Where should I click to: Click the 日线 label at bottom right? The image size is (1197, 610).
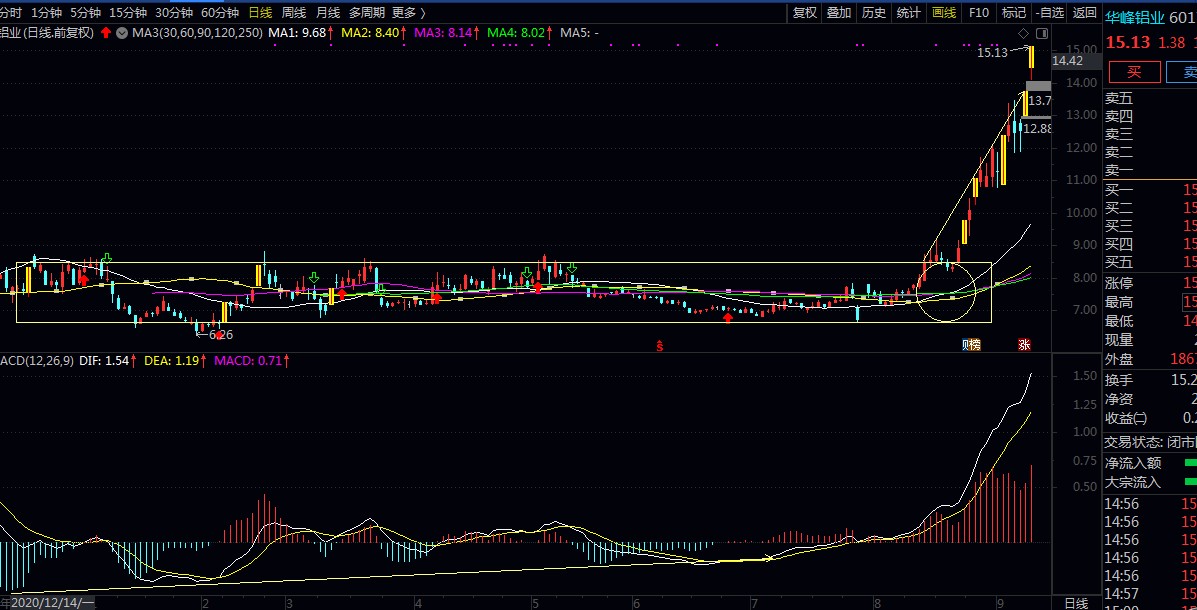click(x=1076, y=603)
